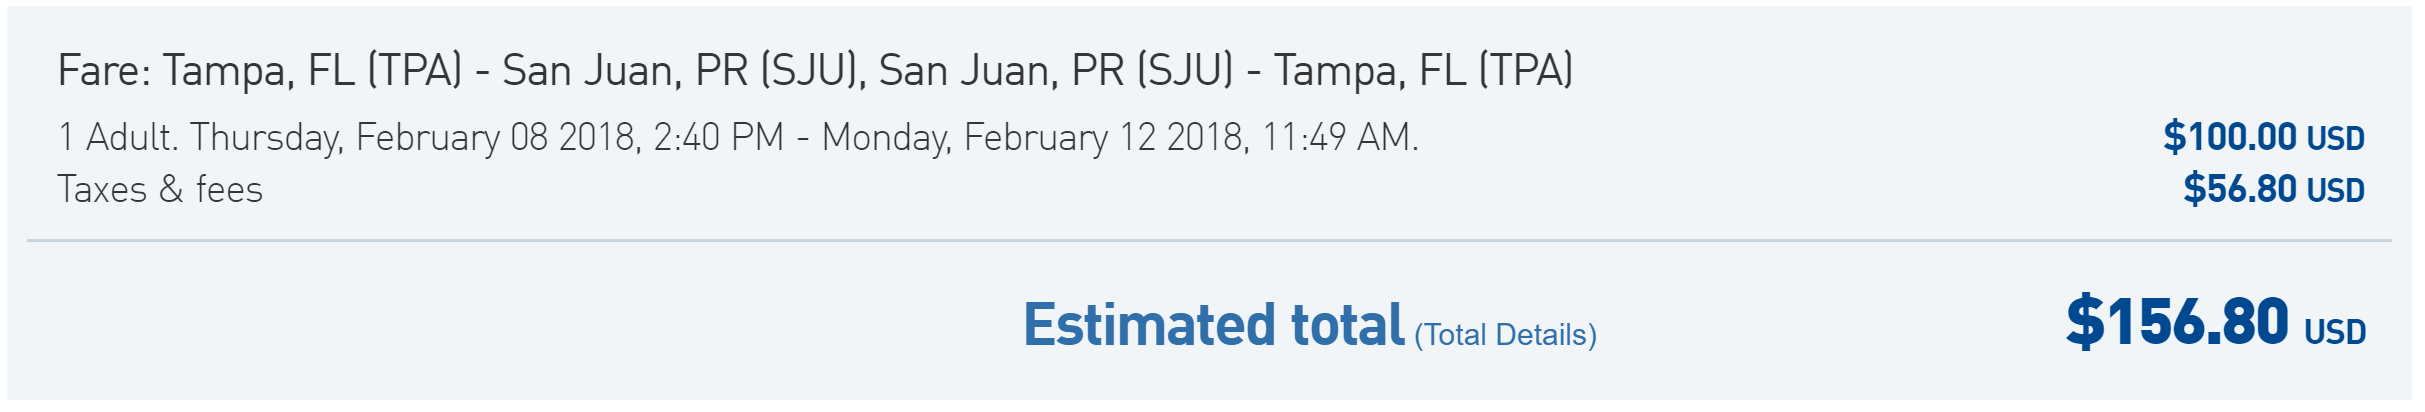
Task: Click the Monday, February 12 2018 return date
Action: (1036, 137)
